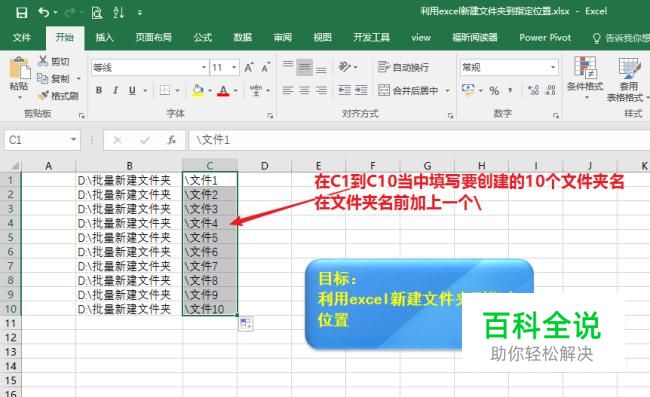Open the fill color dropdown arrow
The image size is (650, 397).
pos(210,90)
